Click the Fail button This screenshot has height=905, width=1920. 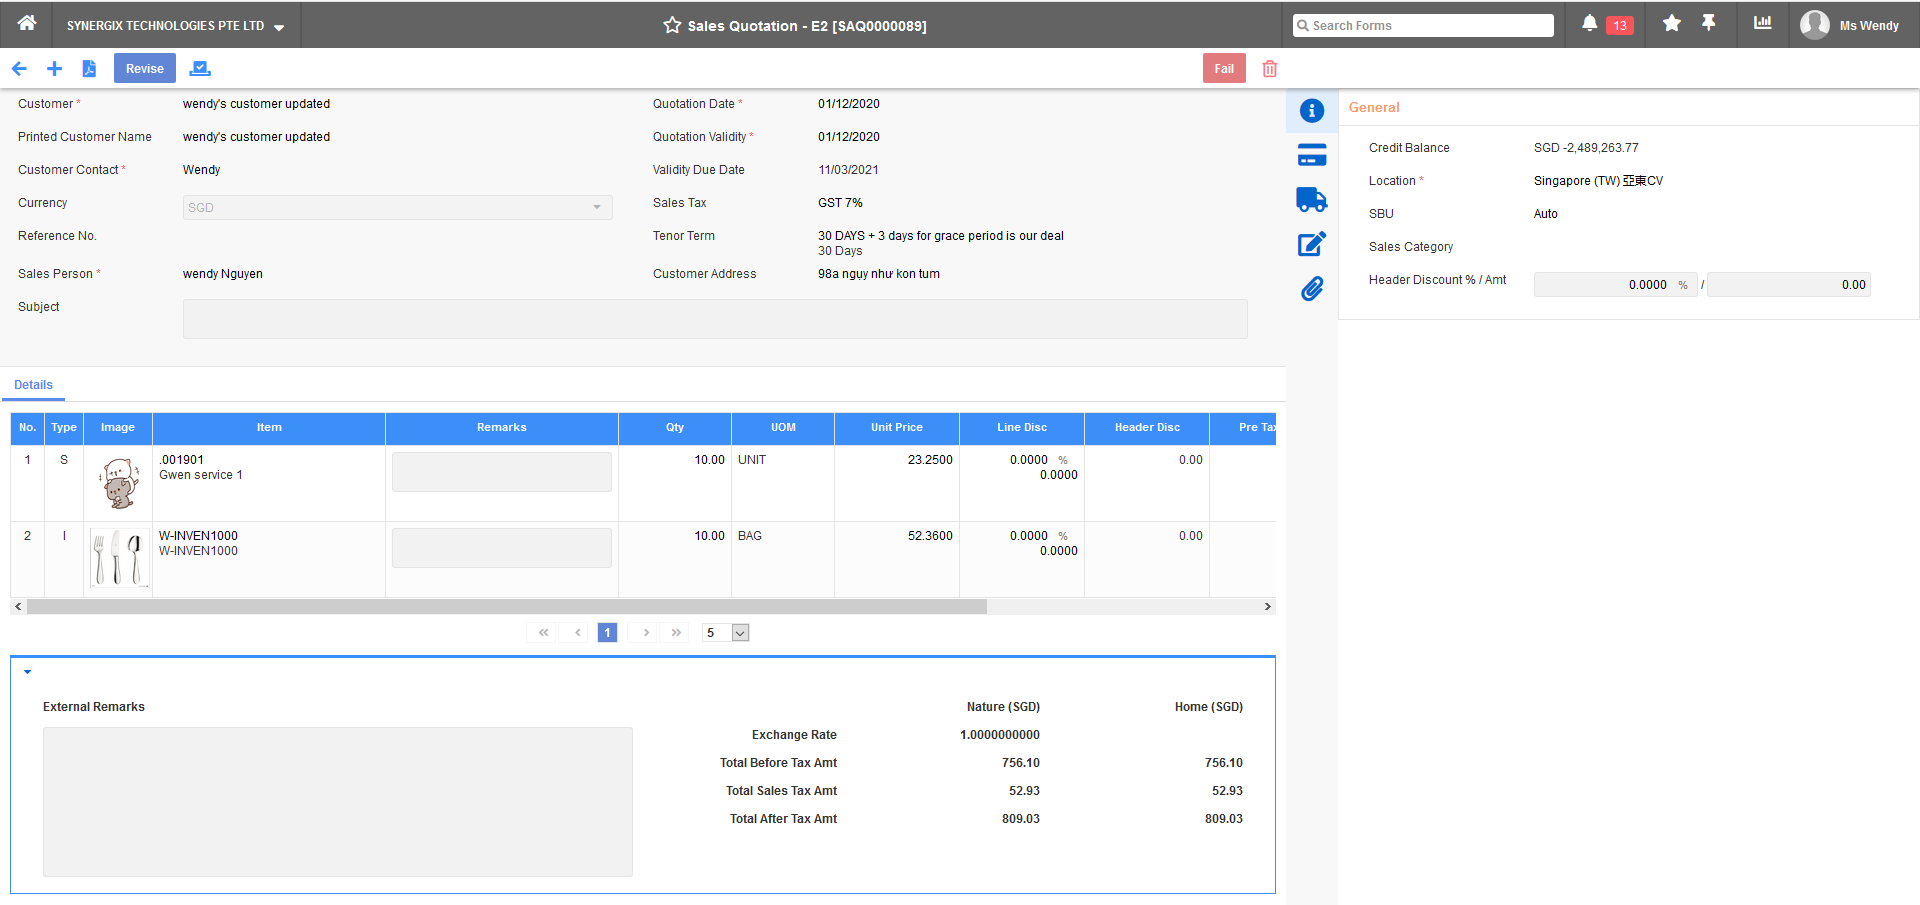(1224, 68)
